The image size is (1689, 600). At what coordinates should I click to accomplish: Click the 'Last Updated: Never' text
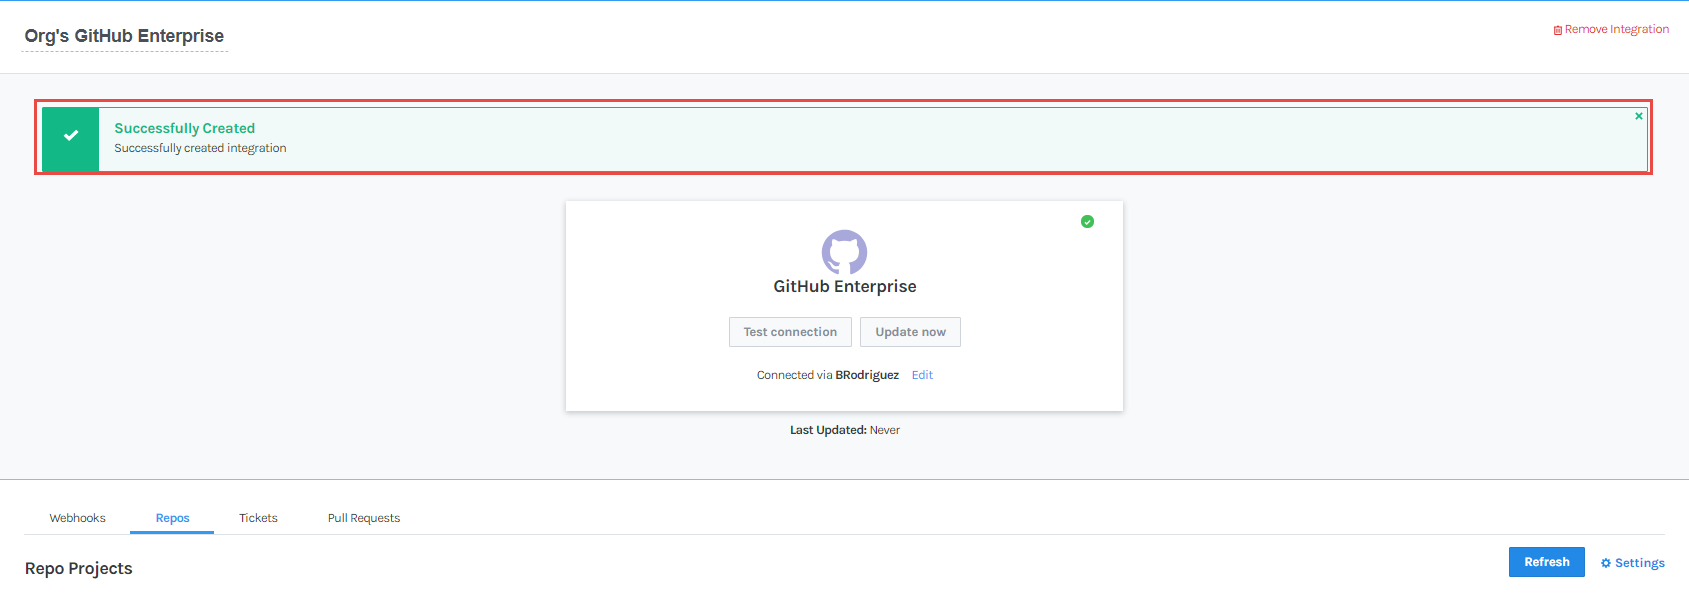tap(845, 430)
